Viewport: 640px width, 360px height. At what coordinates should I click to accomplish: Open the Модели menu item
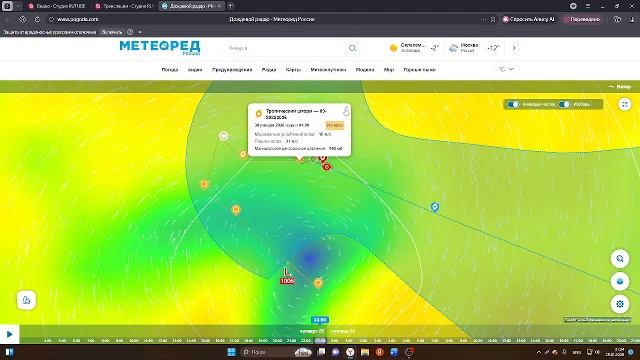tap(364, 70)
